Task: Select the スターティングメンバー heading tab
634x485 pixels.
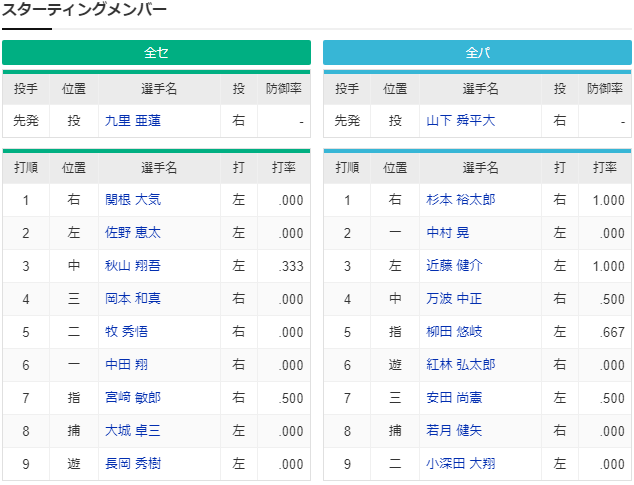Action: pyautogui.click(x=84, y=9)
